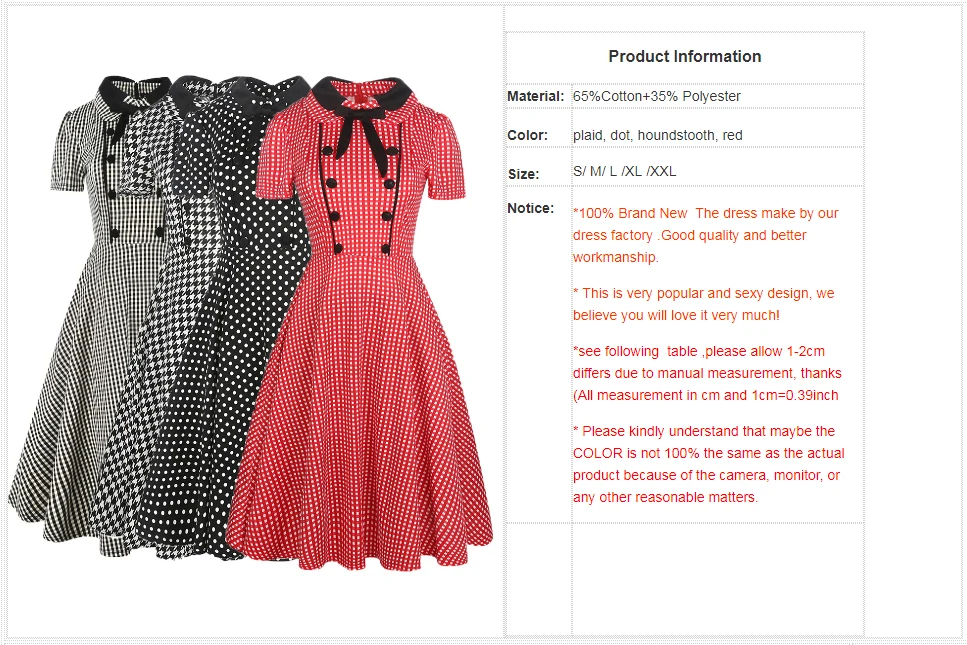
Task: Click the Size label
Action: tap(524, 174)
